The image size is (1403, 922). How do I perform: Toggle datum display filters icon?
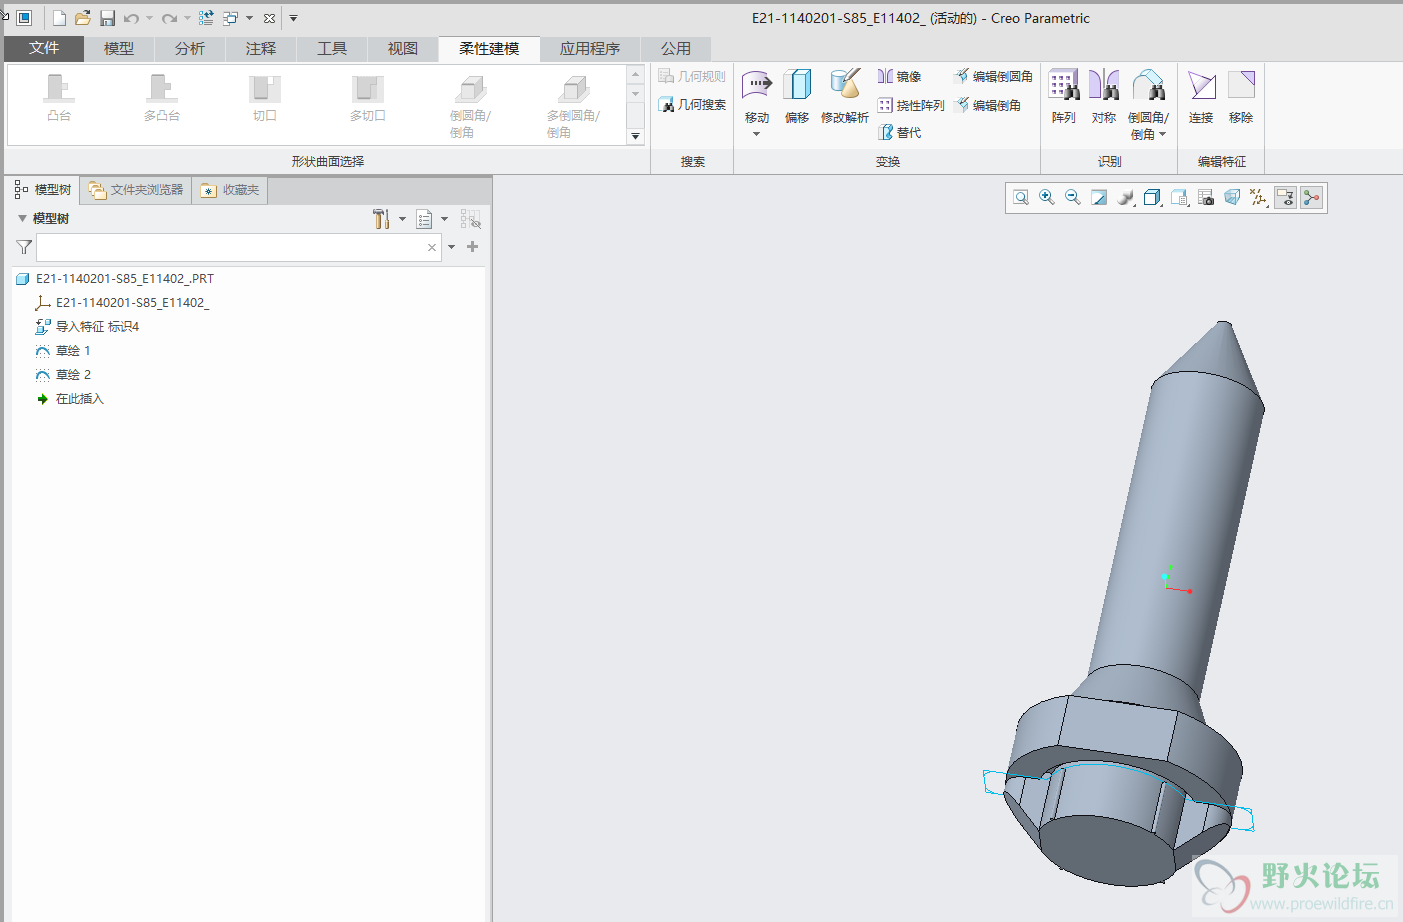(1259, 198)
